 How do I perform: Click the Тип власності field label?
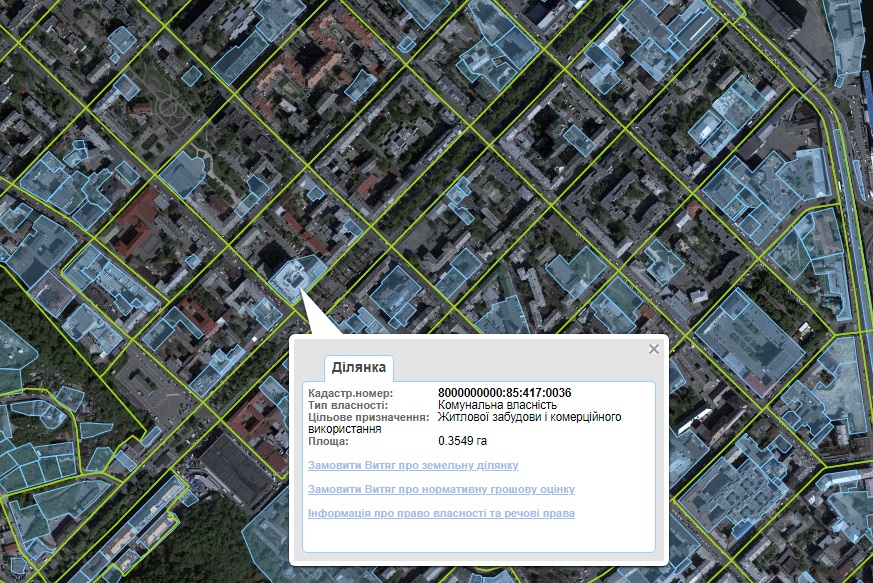click(348, 405)
